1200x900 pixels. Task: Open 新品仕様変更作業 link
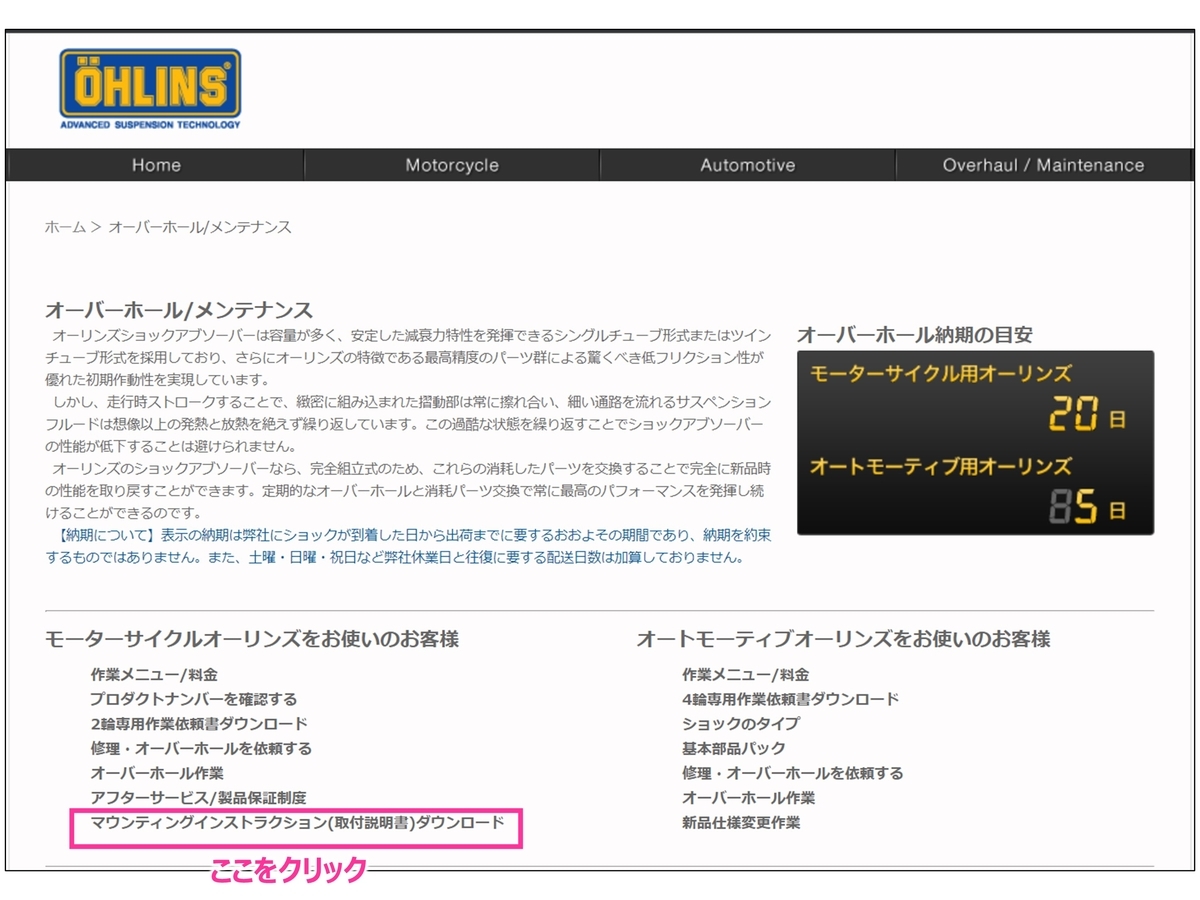(741, 823)
